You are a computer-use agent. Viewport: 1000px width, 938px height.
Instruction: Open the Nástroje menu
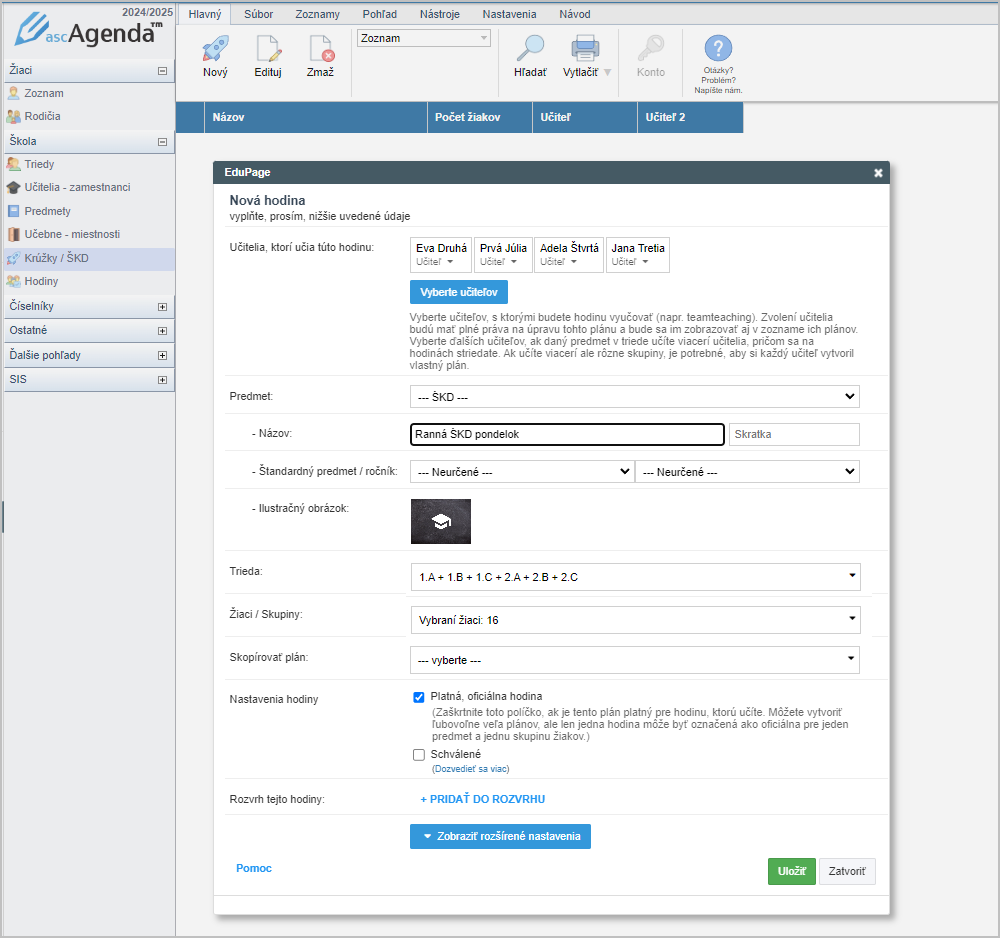point(440,14)
